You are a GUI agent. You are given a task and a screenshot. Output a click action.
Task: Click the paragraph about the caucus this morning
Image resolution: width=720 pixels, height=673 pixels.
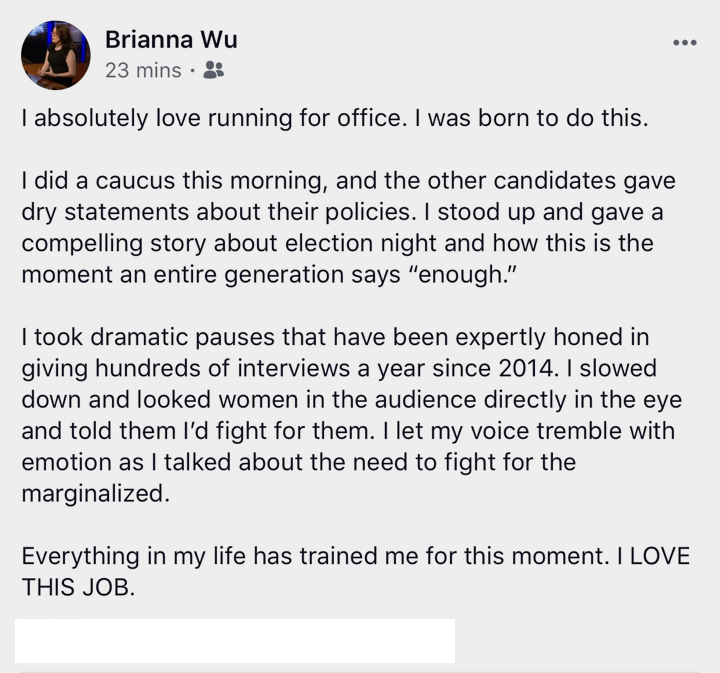pos(349,227)
